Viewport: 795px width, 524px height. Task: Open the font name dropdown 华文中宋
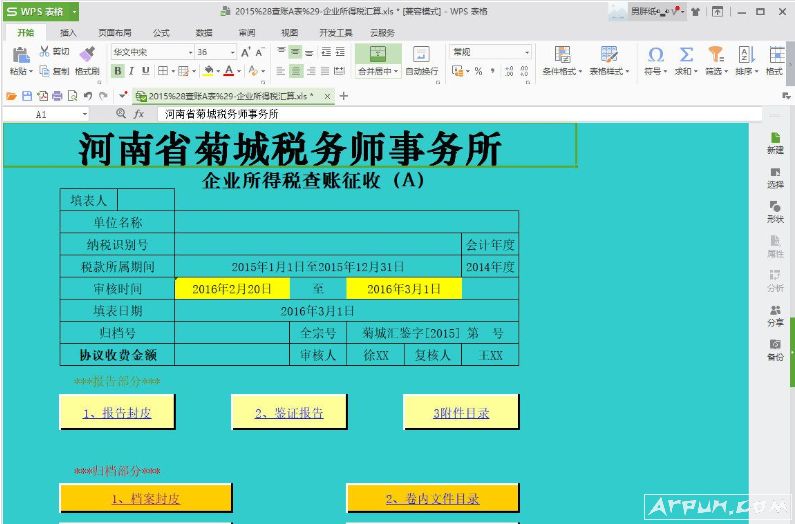coord(152,51)
